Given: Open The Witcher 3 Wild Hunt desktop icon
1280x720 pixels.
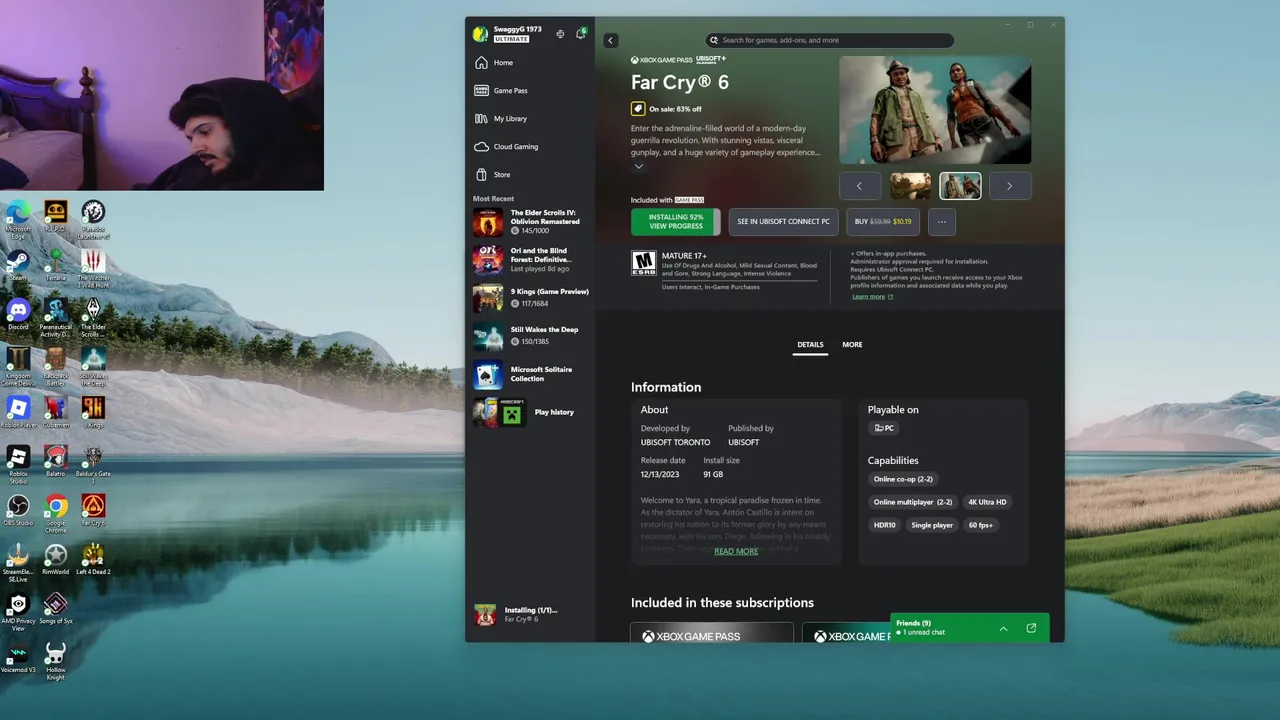Looking at the screenshot, I should tap(93, 269).
